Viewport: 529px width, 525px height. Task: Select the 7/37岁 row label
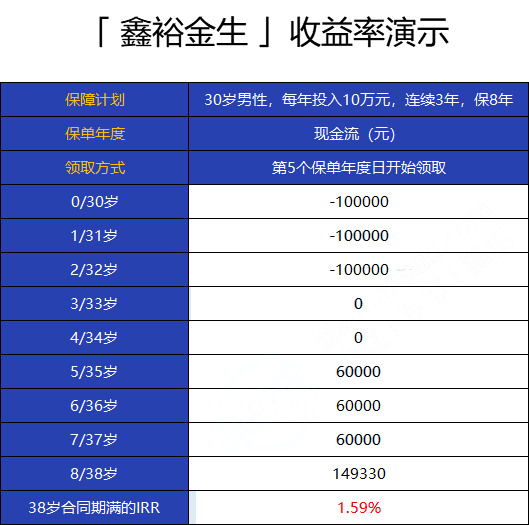point(94,440)
